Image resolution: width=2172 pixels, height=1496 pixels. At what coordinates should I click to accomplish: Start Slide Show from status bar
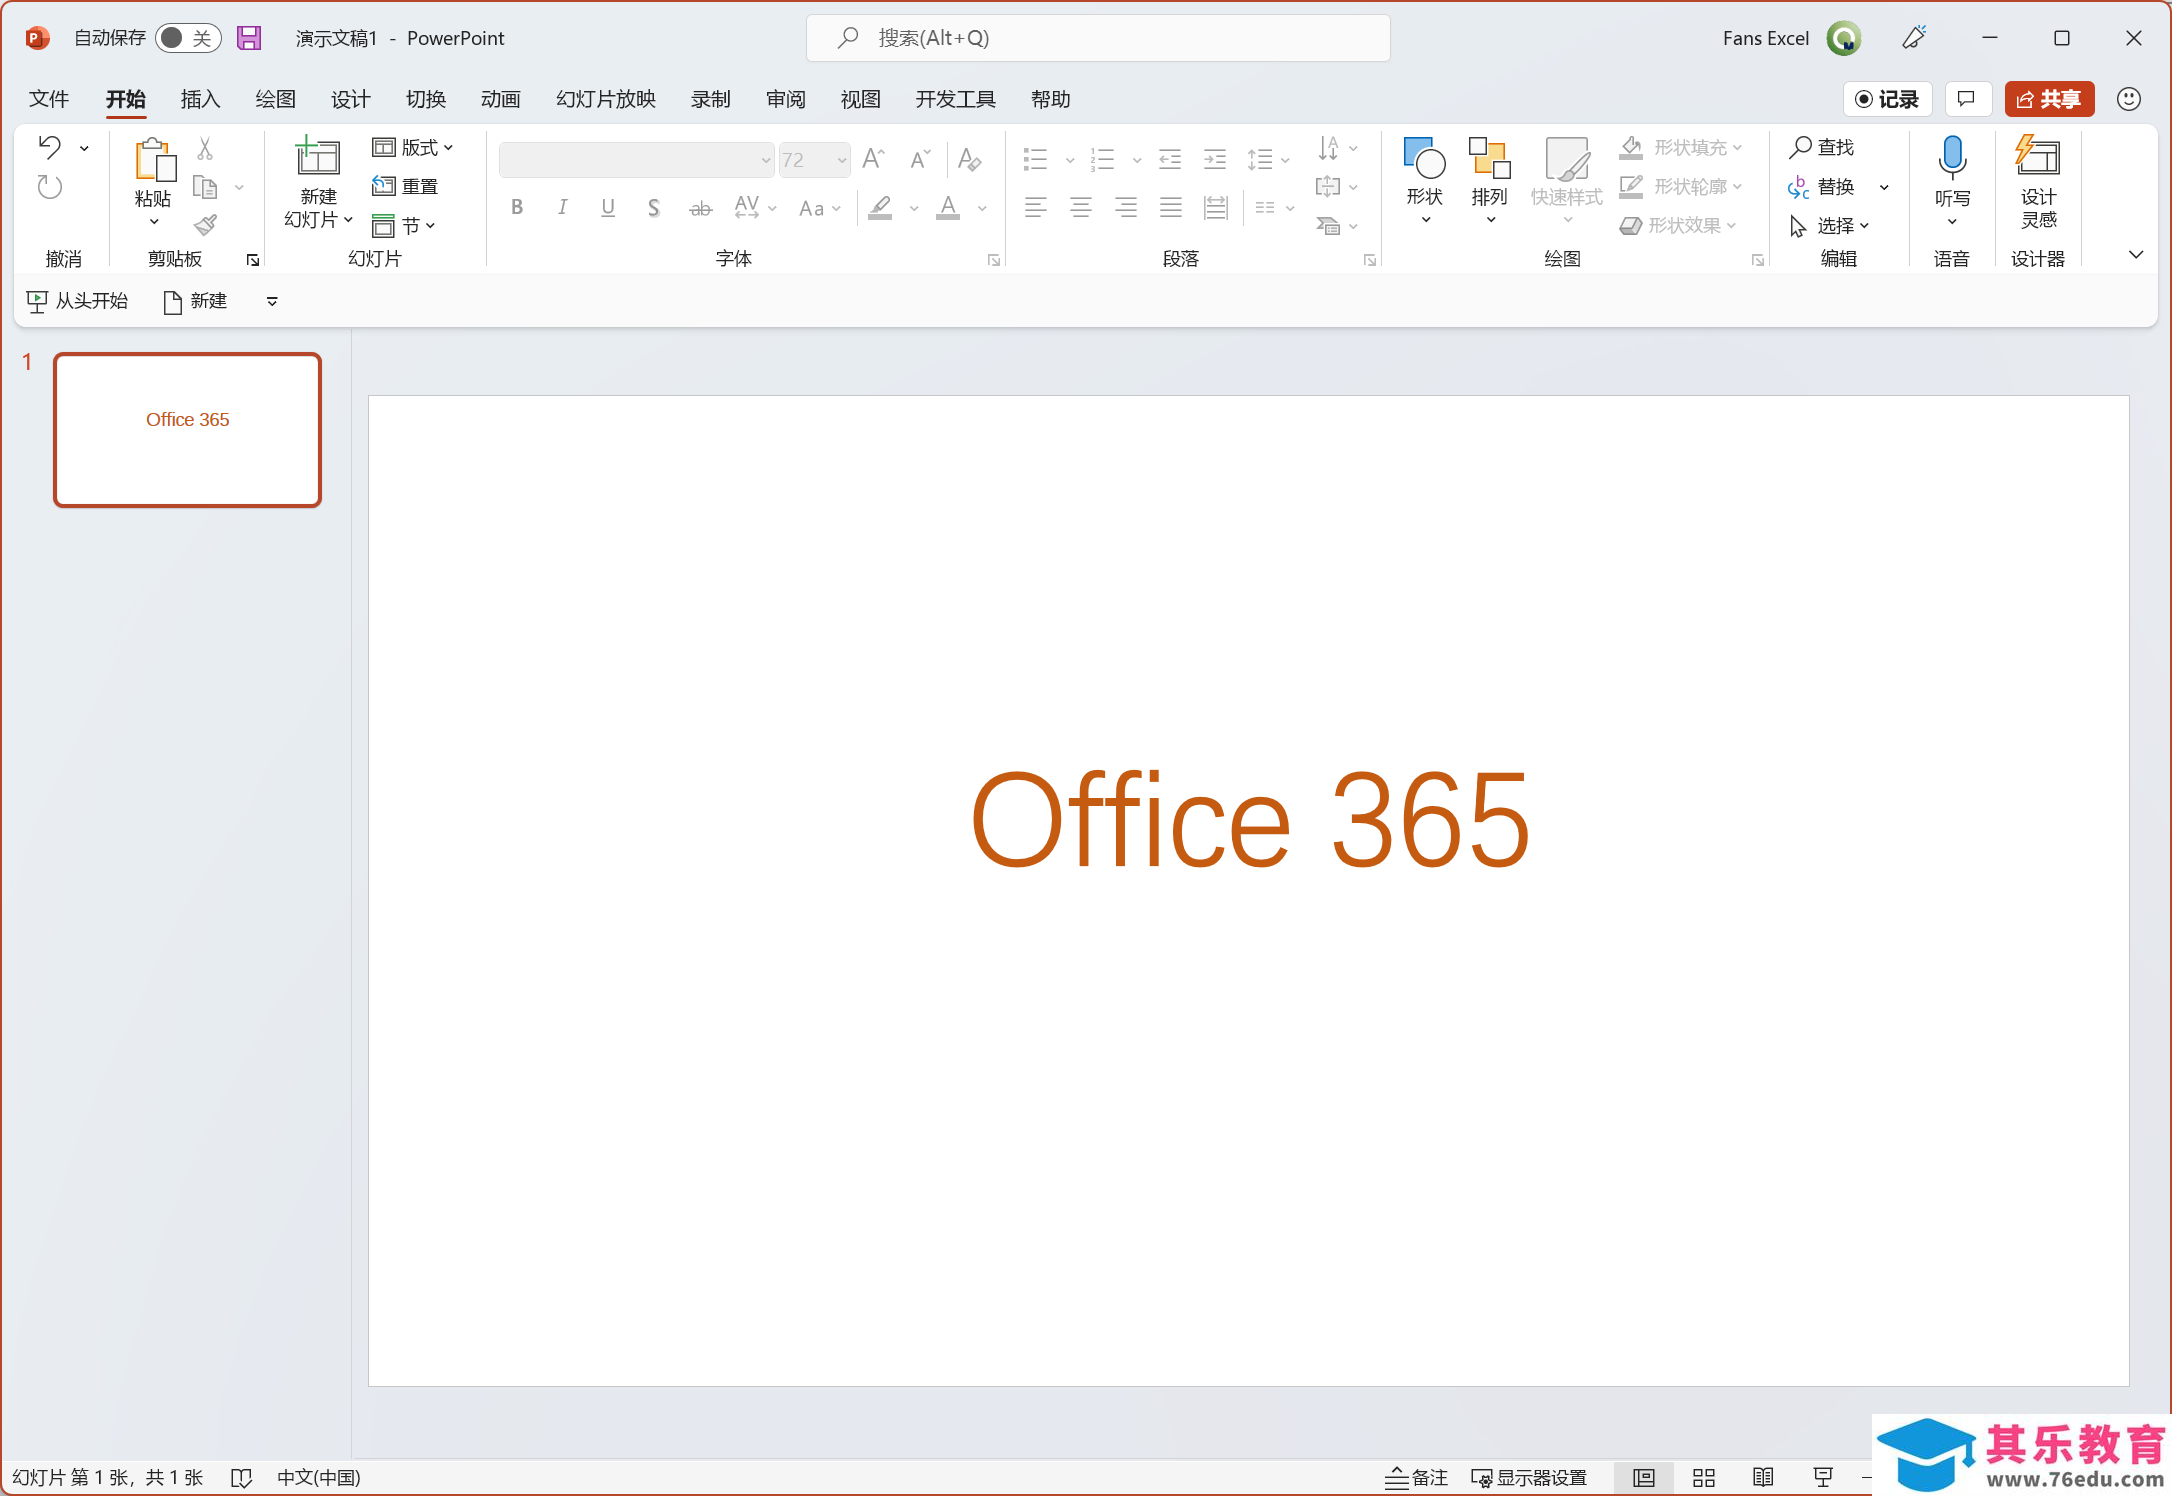[x=1823, y=1477]
